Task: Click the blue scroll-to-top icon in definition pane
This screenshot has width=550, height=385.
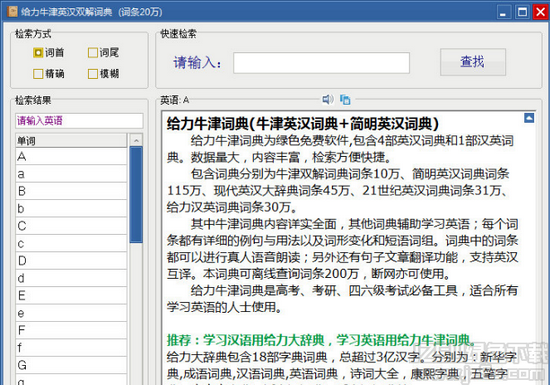Action: point(529,118)
